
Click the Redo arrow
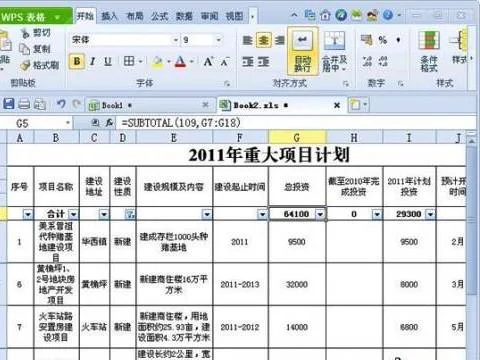[76, 104]
